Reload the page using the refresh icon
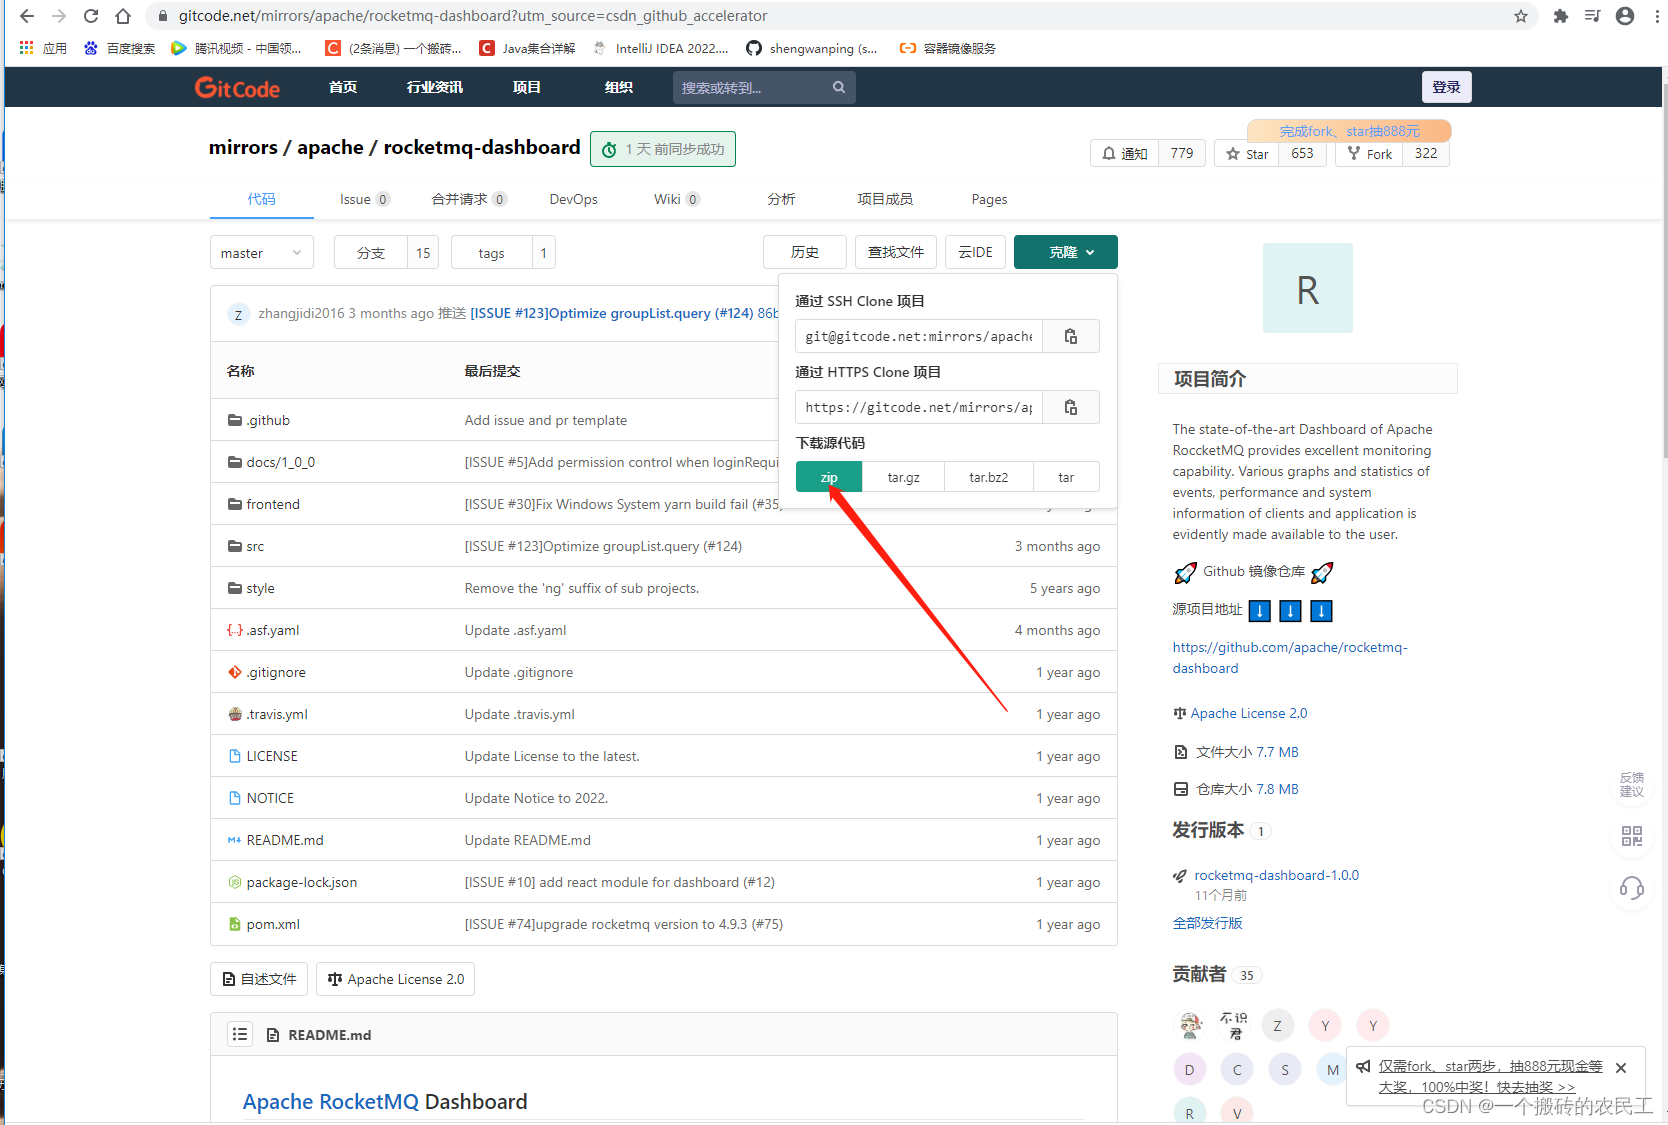1668x1125 pixels. (x=91, y=16)
